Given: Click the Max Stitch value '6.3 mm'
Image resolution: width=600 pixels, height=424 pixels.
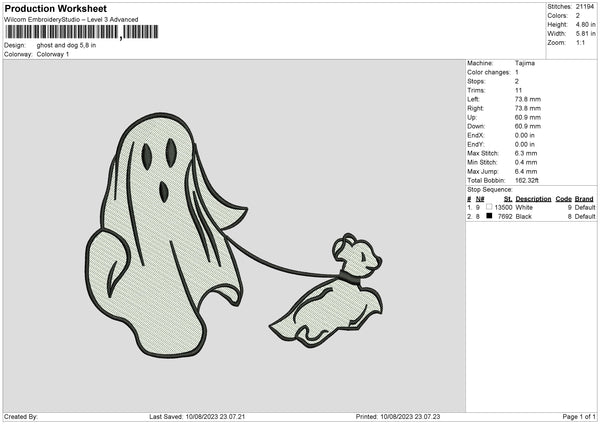Looking at the screenshot, I should point(526,153).
